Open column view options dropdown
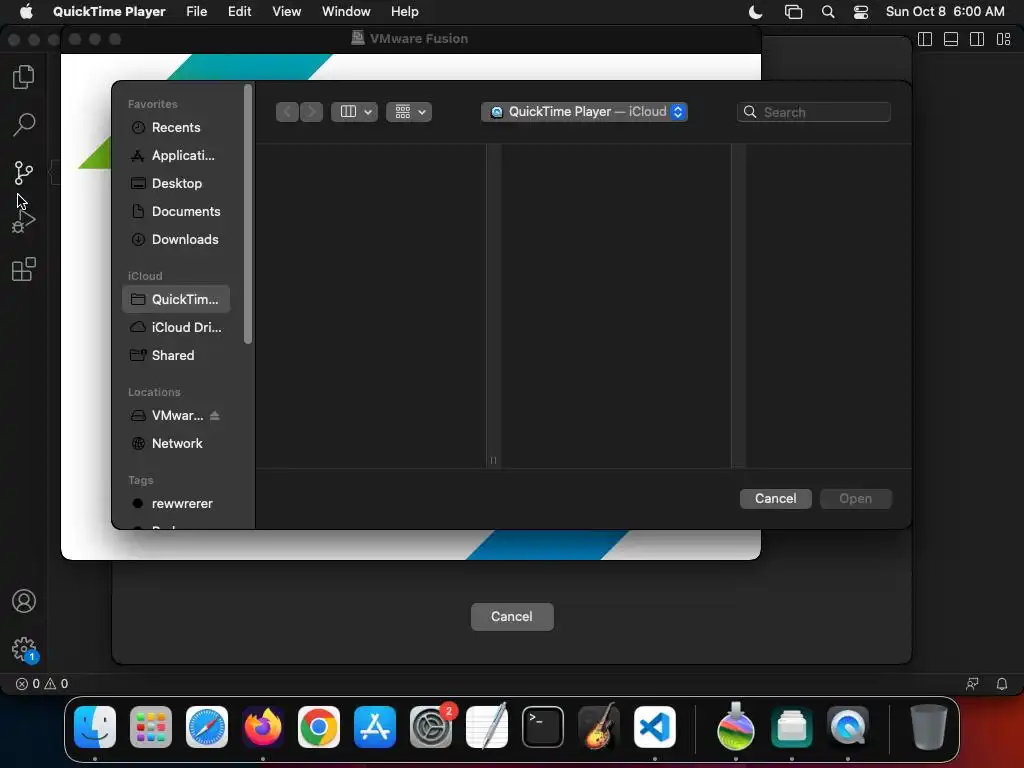The image size is (1024, 768). [x=355, y=112]
